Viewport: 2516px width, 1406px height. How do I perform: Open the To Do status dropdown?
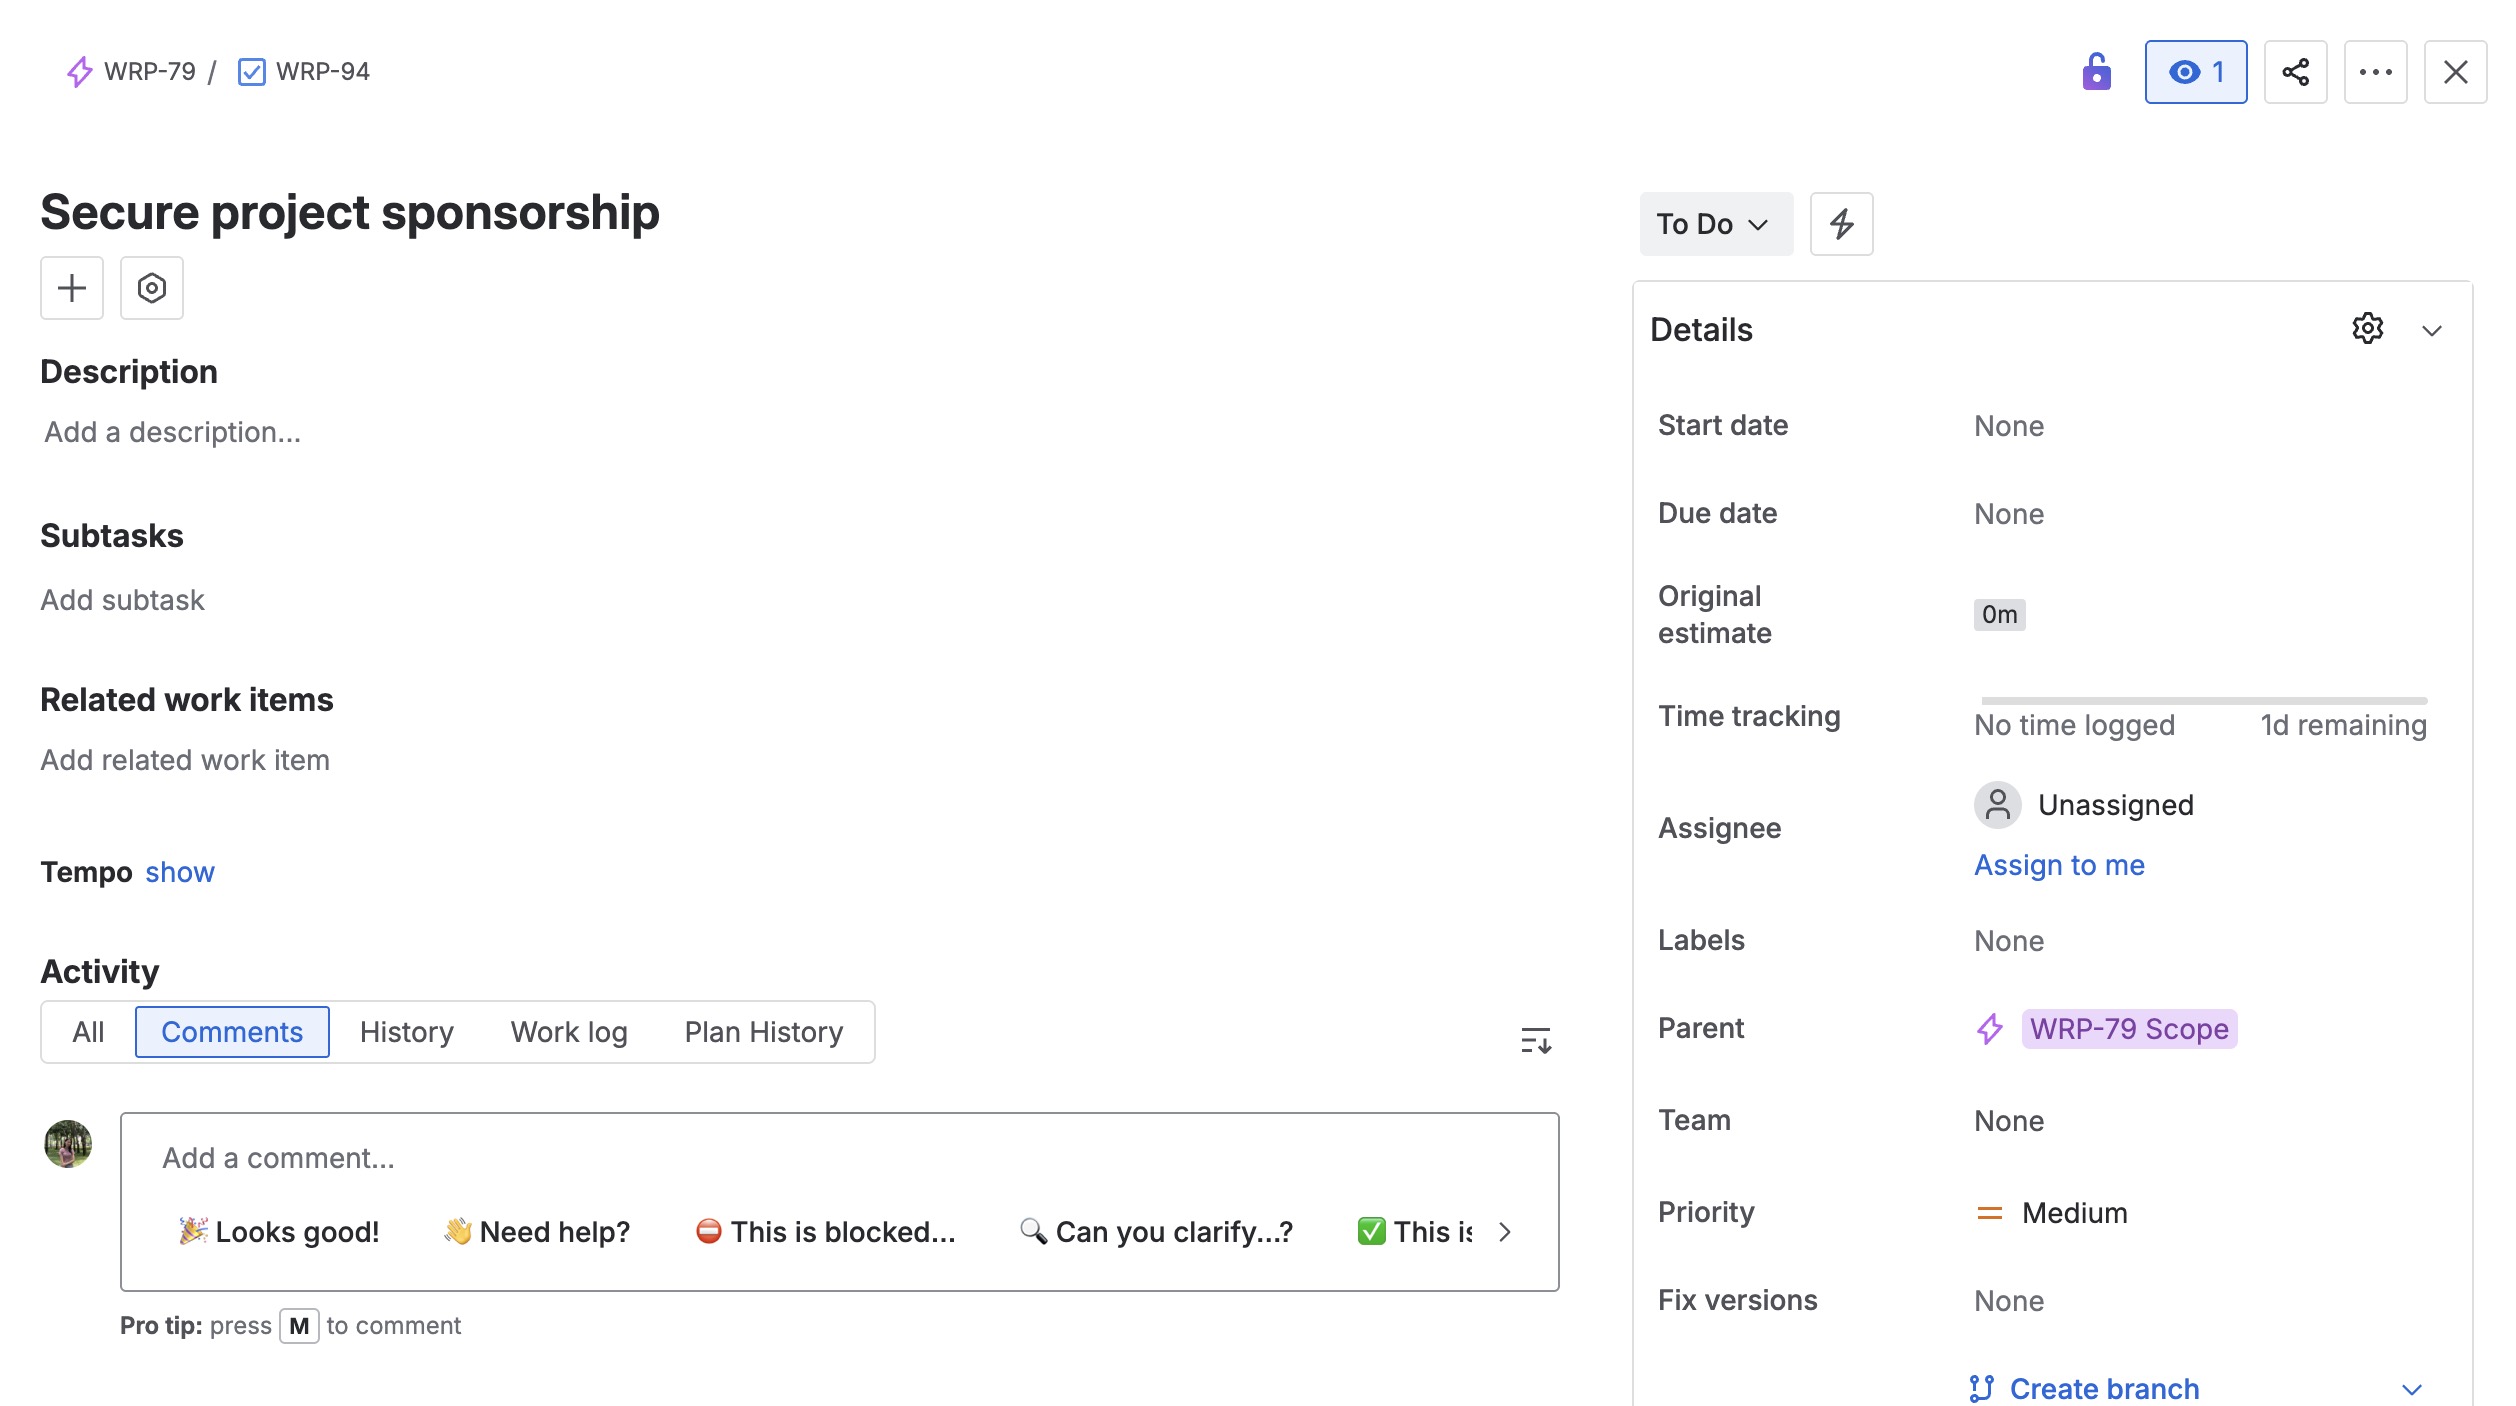pos(1715,224)
